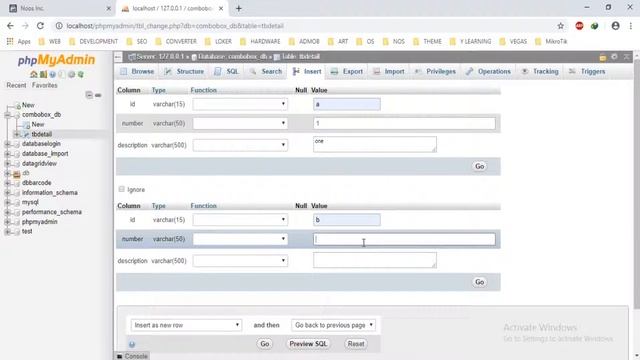Open the Favorites tables link
Viewport: 640px width, 360px height.
click(x=44, y=85)
